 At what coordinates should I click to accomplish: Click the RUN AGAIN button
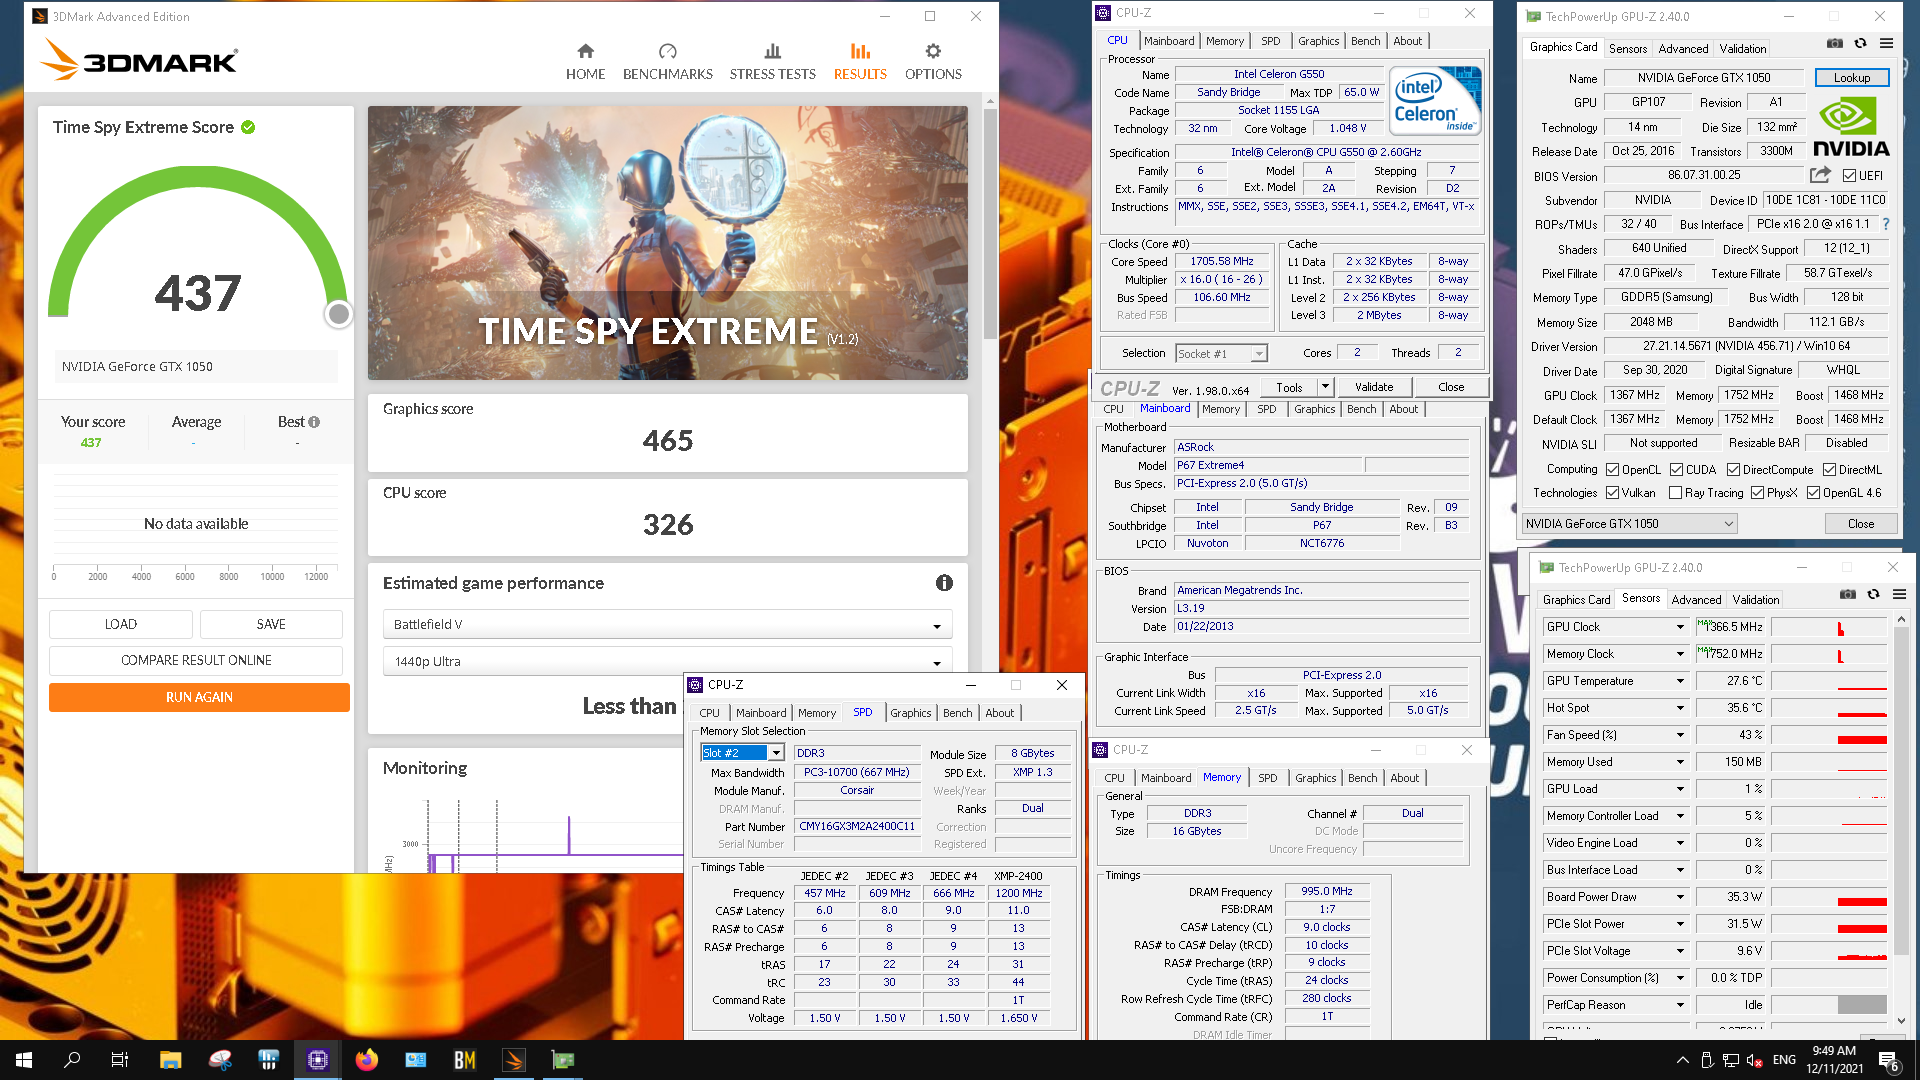pyautogui.click(x=199, y=697)
